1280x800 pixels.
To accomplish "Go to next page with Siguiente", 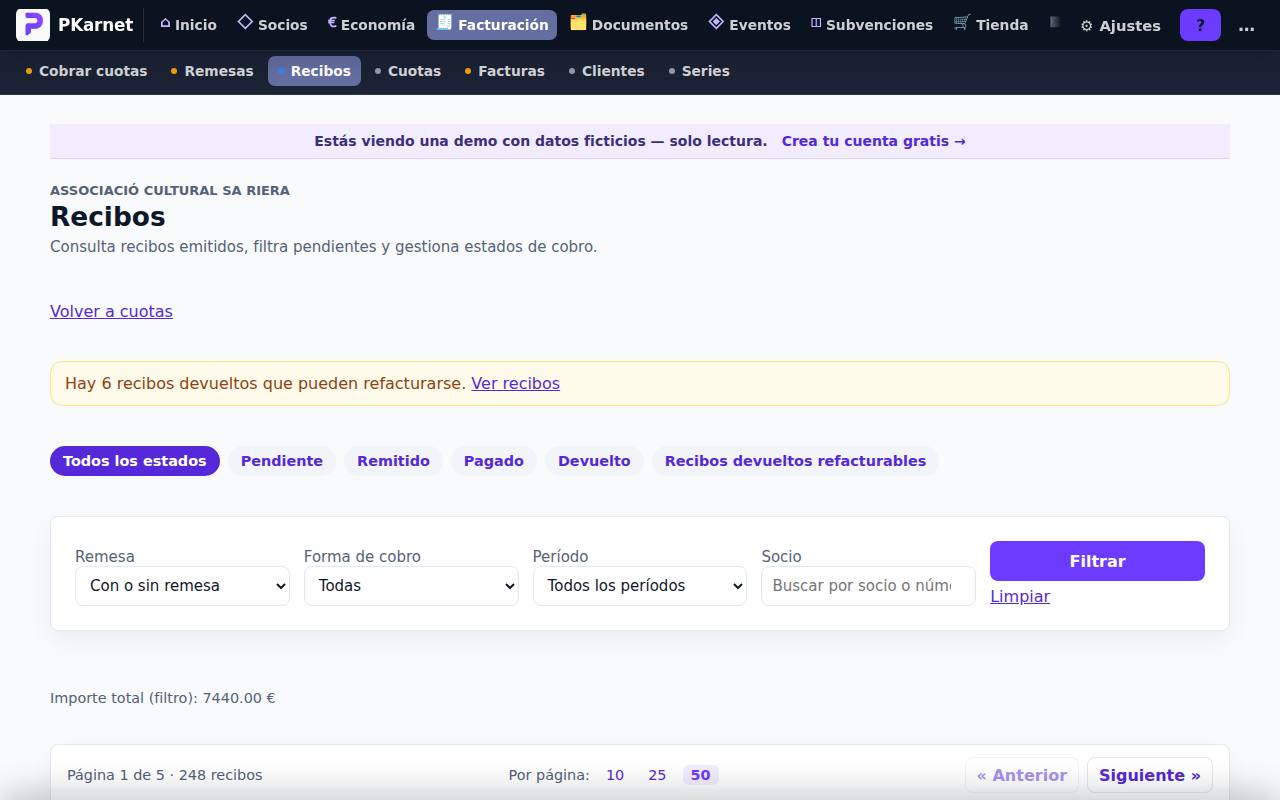I will tap(1150, 775).
